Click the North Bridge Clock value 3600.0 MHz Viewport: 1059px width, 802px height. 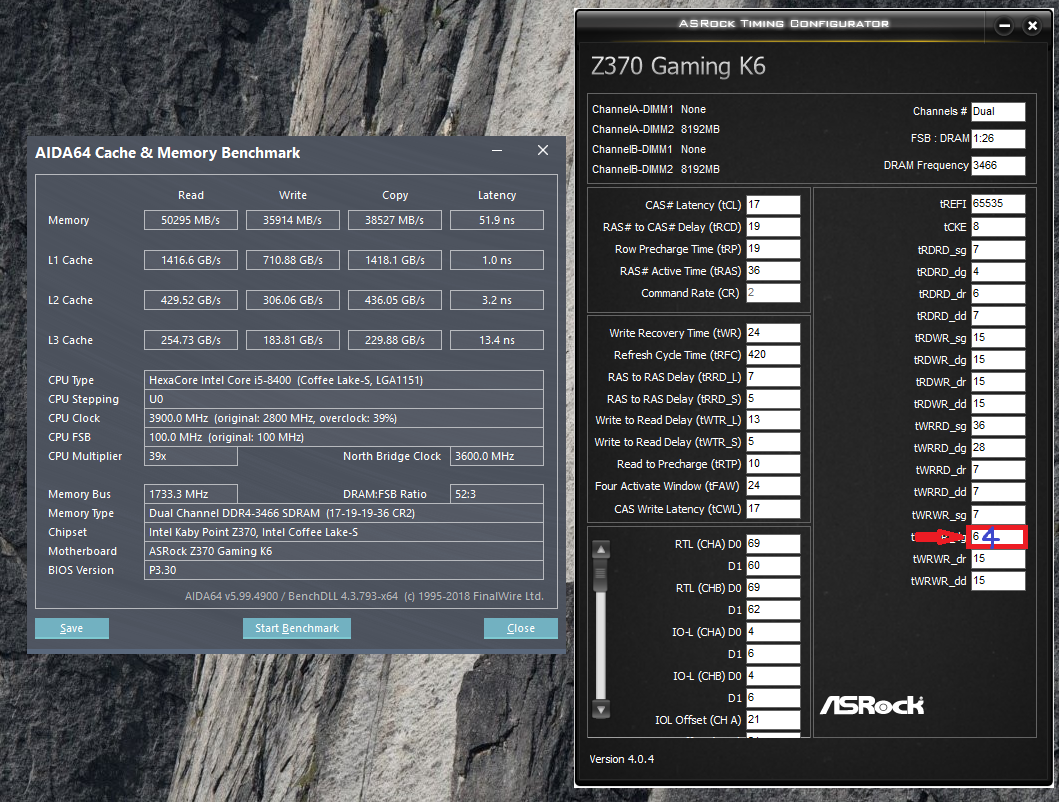pos(496,456)
